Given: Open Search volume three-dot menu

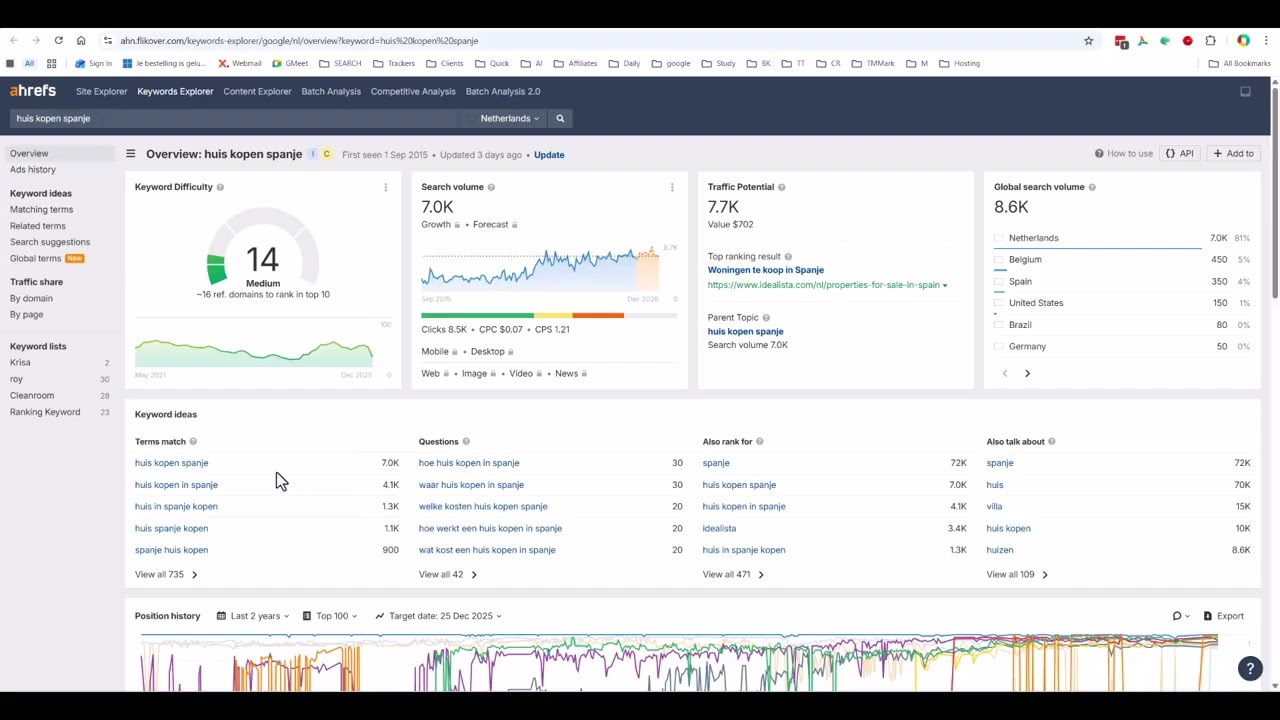Looking at the screenshot, I should pos(672,187).
